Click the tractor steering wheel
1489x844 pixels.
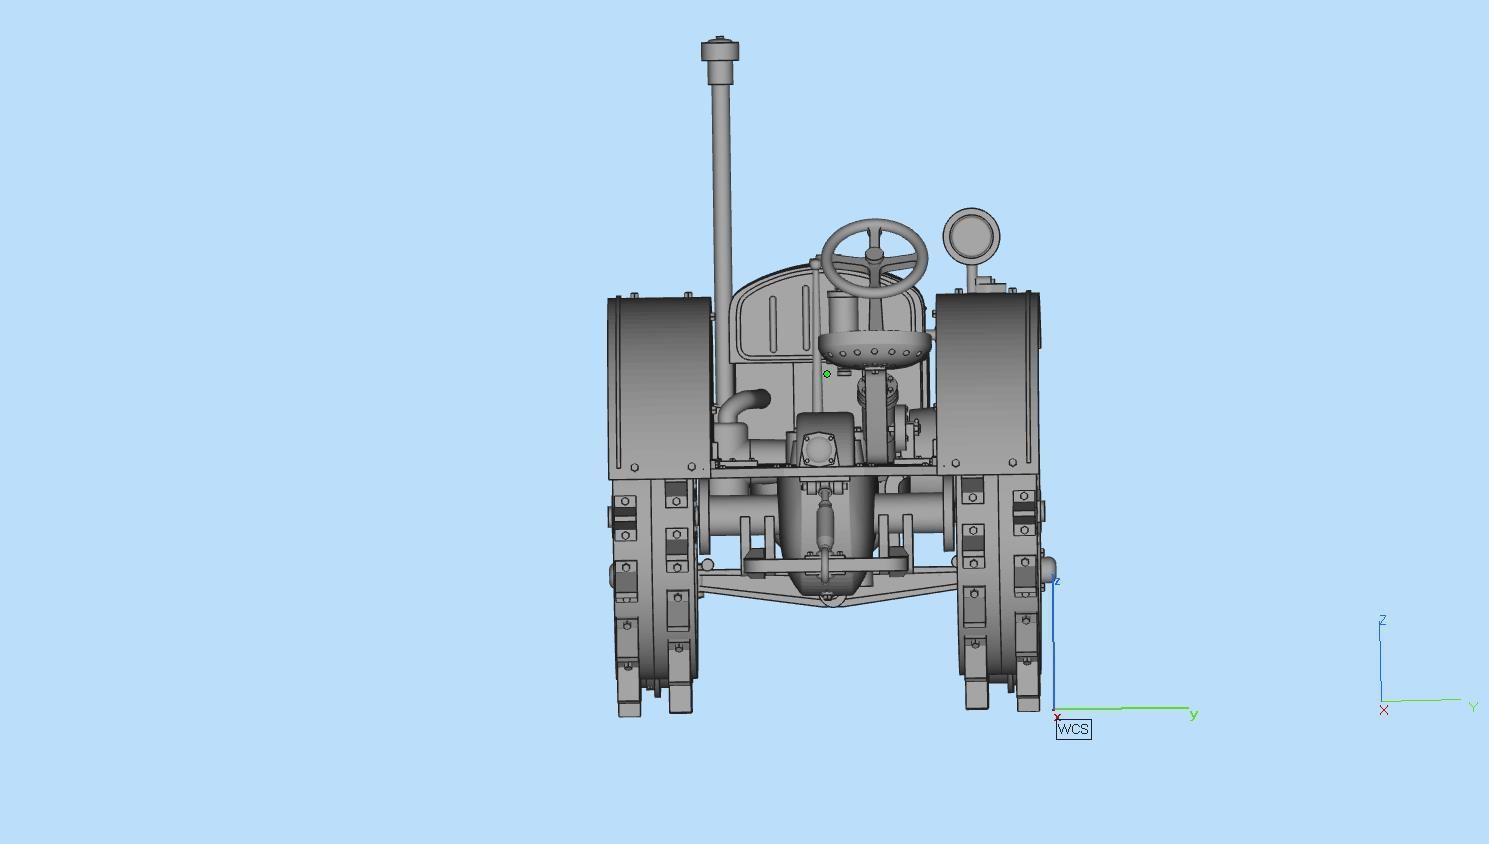(x=875, y=257)
